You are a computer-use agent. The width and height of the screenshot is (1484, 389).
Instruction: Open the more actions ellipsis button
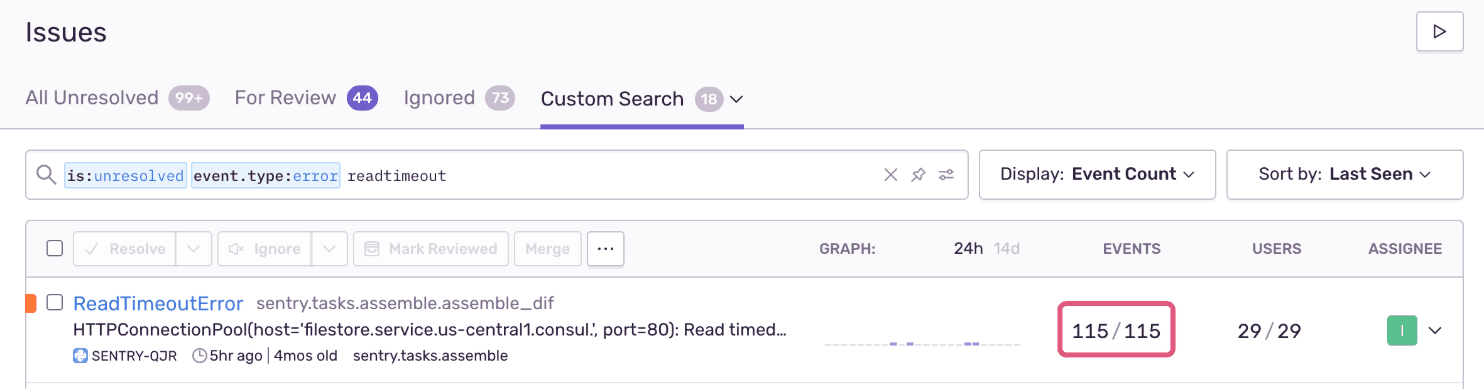click(606, 249)
